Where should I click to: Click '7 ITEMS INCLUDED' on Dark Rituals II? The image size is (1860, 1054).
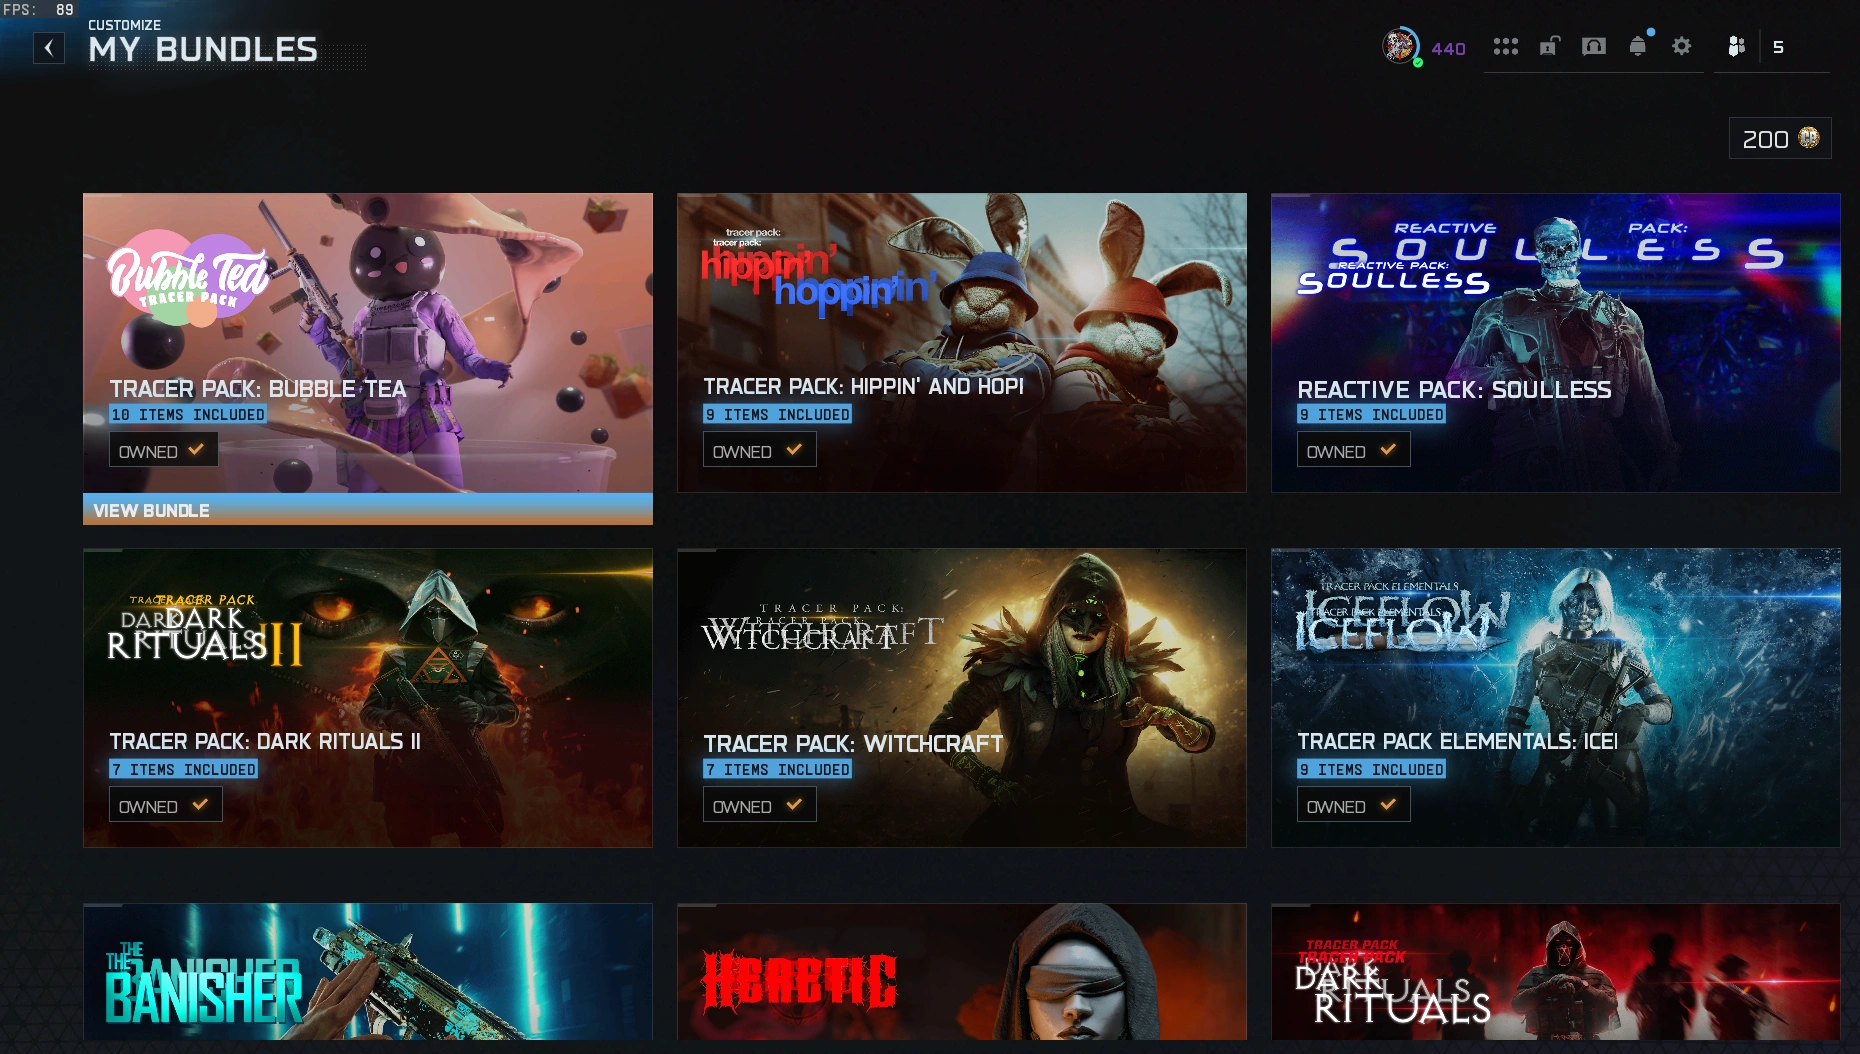click(183, 769)
